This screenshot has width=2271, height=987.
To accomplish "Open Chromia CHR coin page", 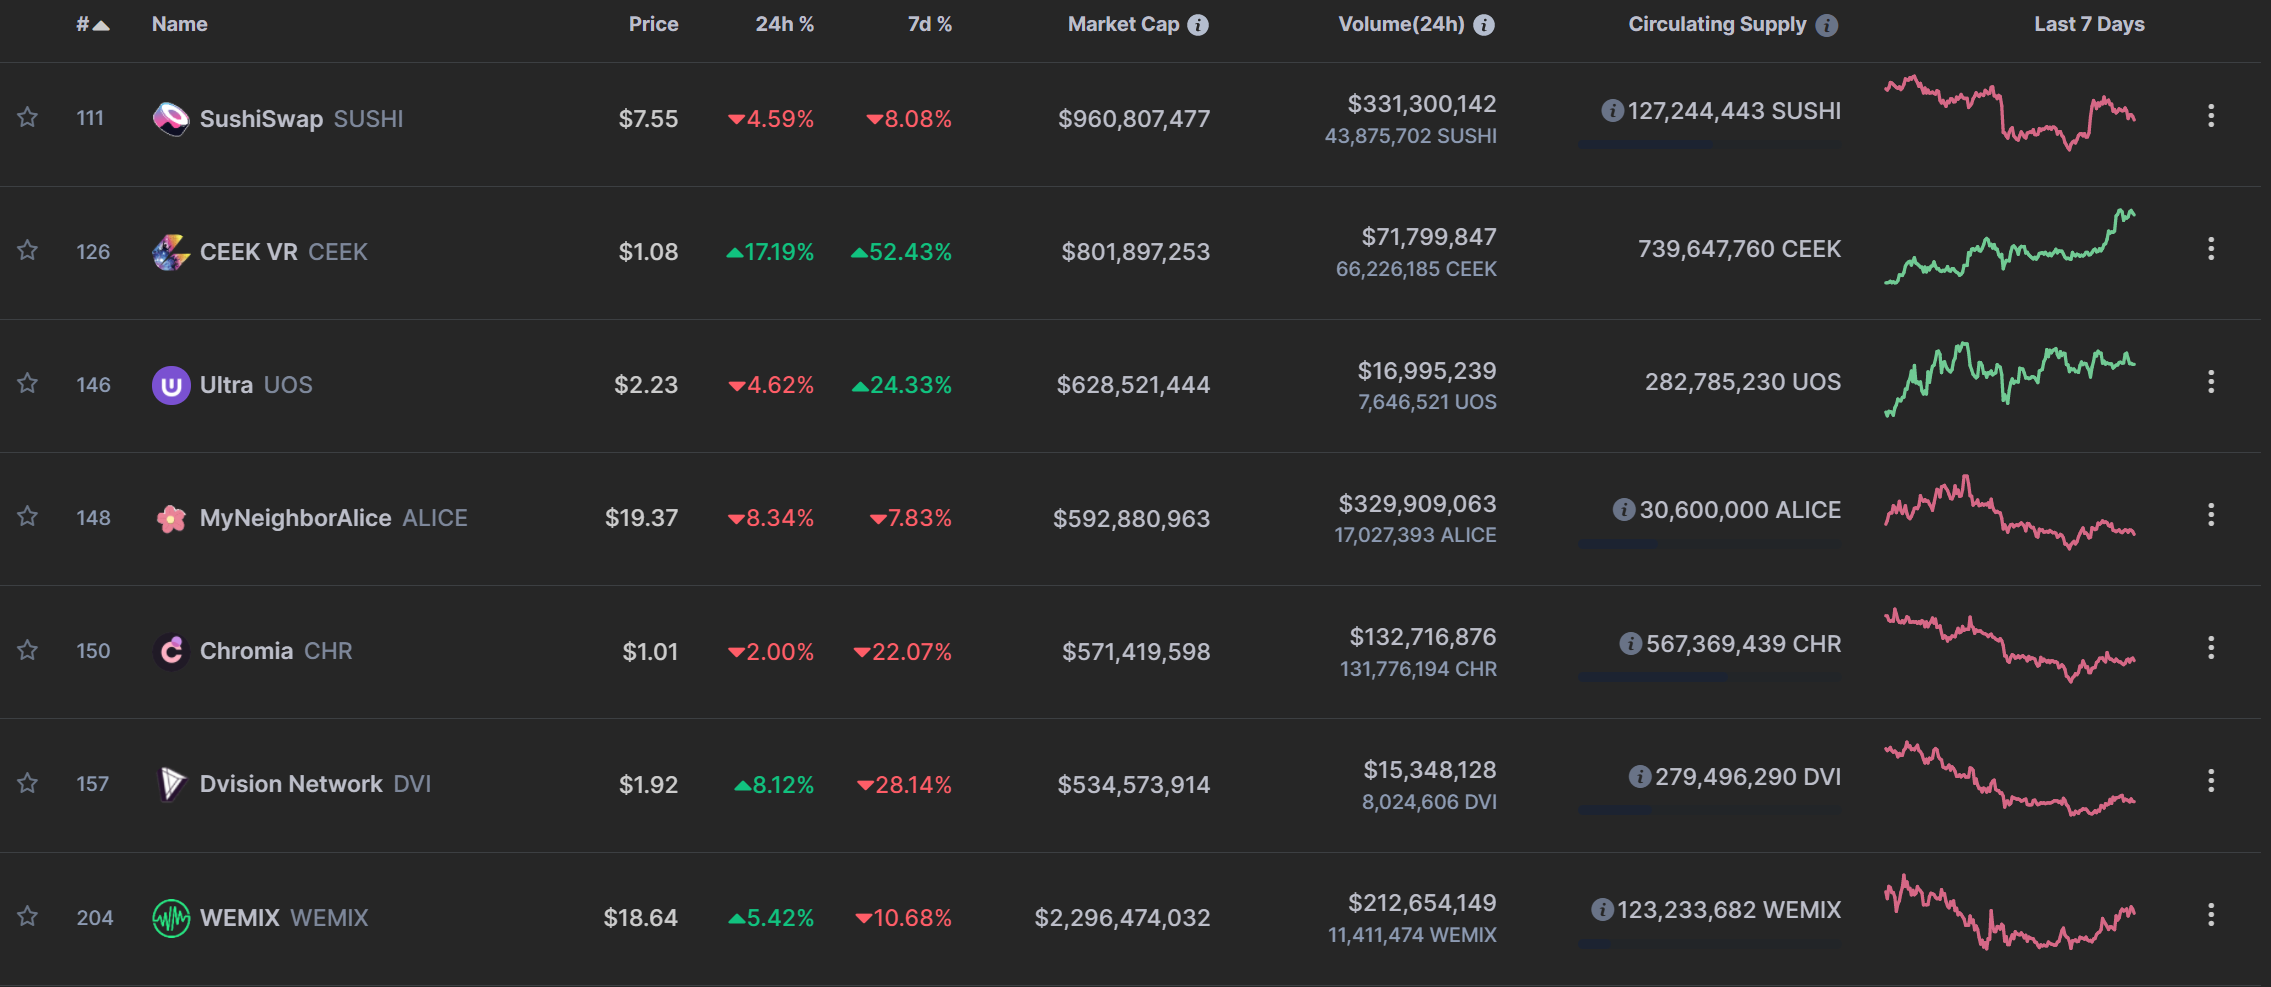I will click(x=276, y=651).
